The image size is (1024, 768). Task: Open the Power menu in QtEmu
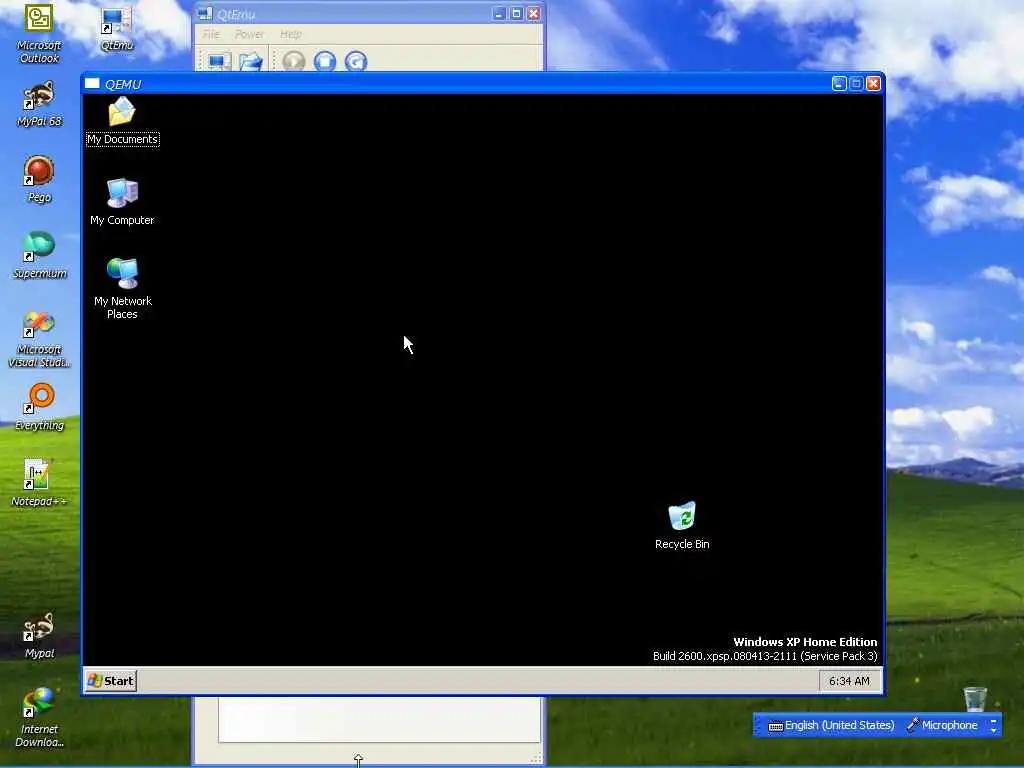249,34
